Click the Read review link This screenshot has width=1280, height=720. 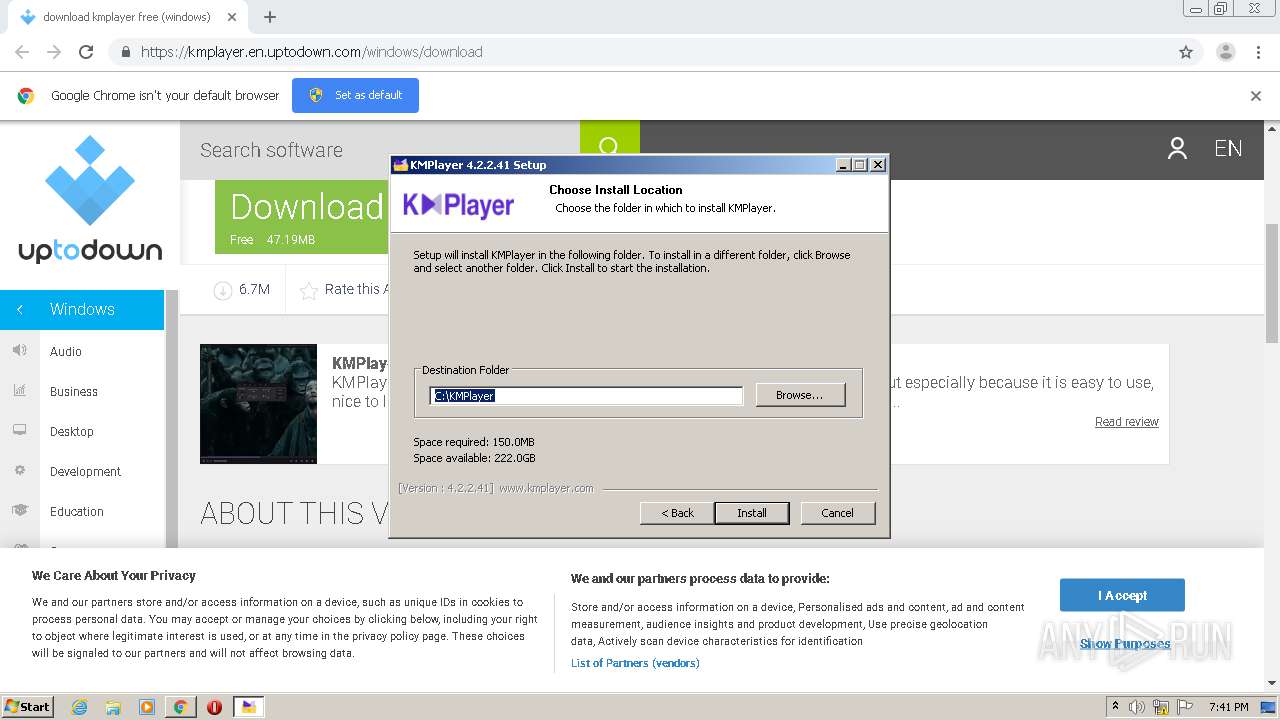pyautogui.click(x=1127, y=422)
